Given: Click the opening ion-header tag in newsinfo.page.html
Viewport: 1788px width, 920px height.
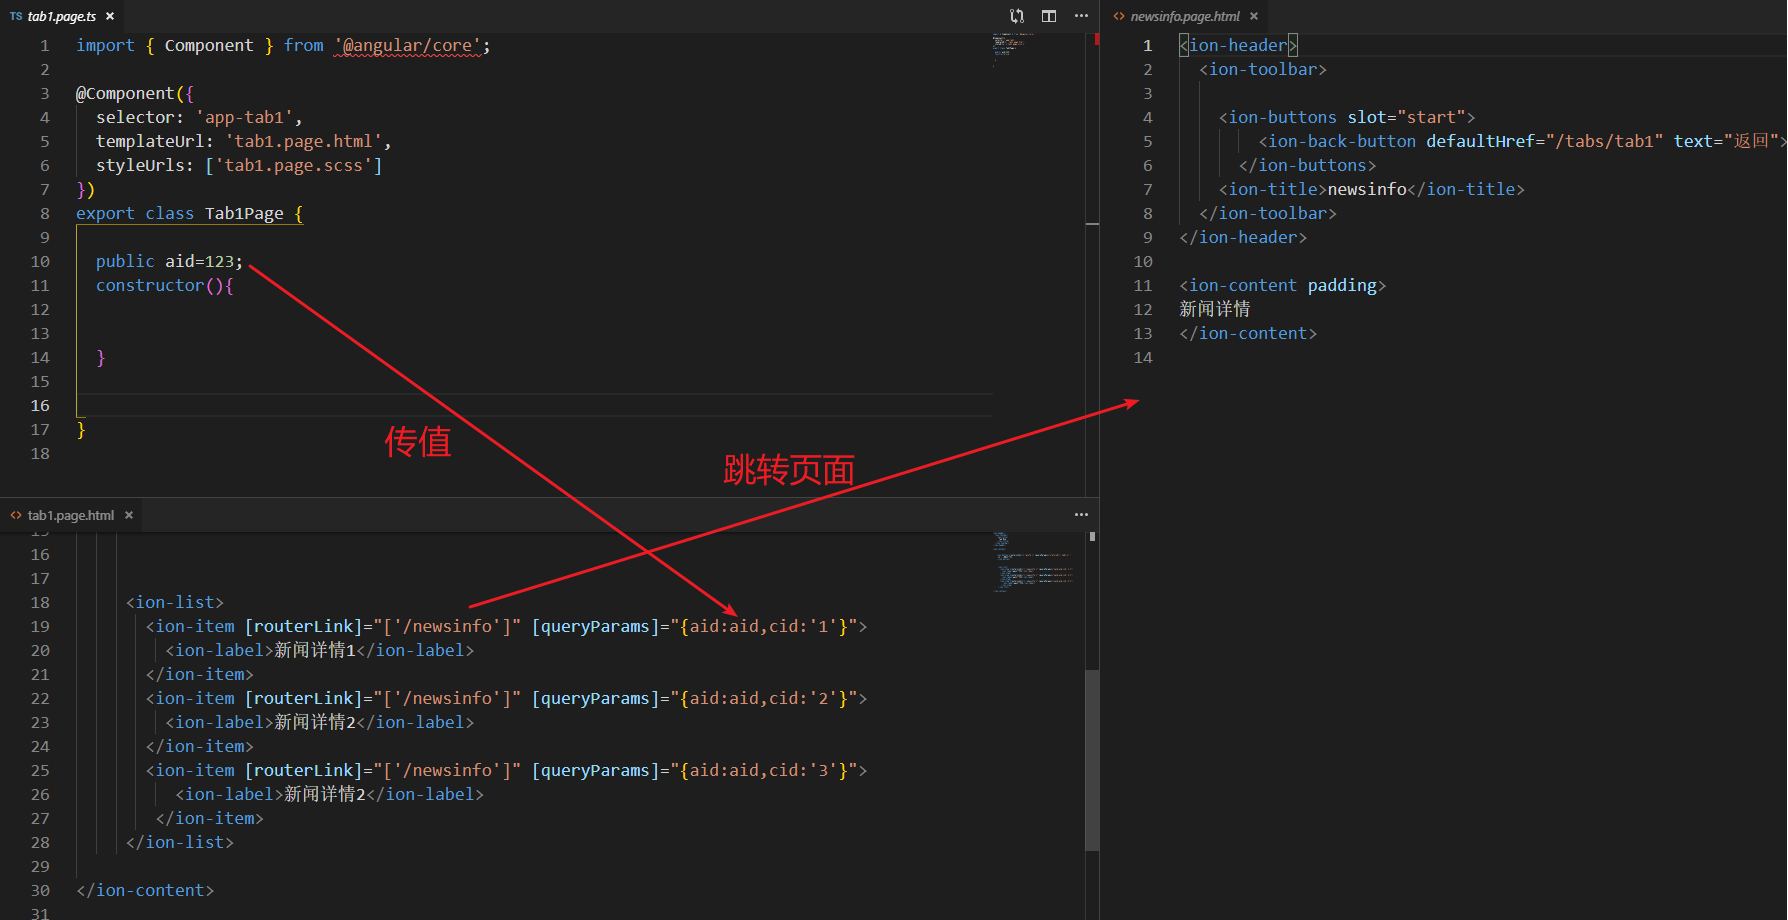Looking at the screenshot, I should click(x=1238, y=45).
